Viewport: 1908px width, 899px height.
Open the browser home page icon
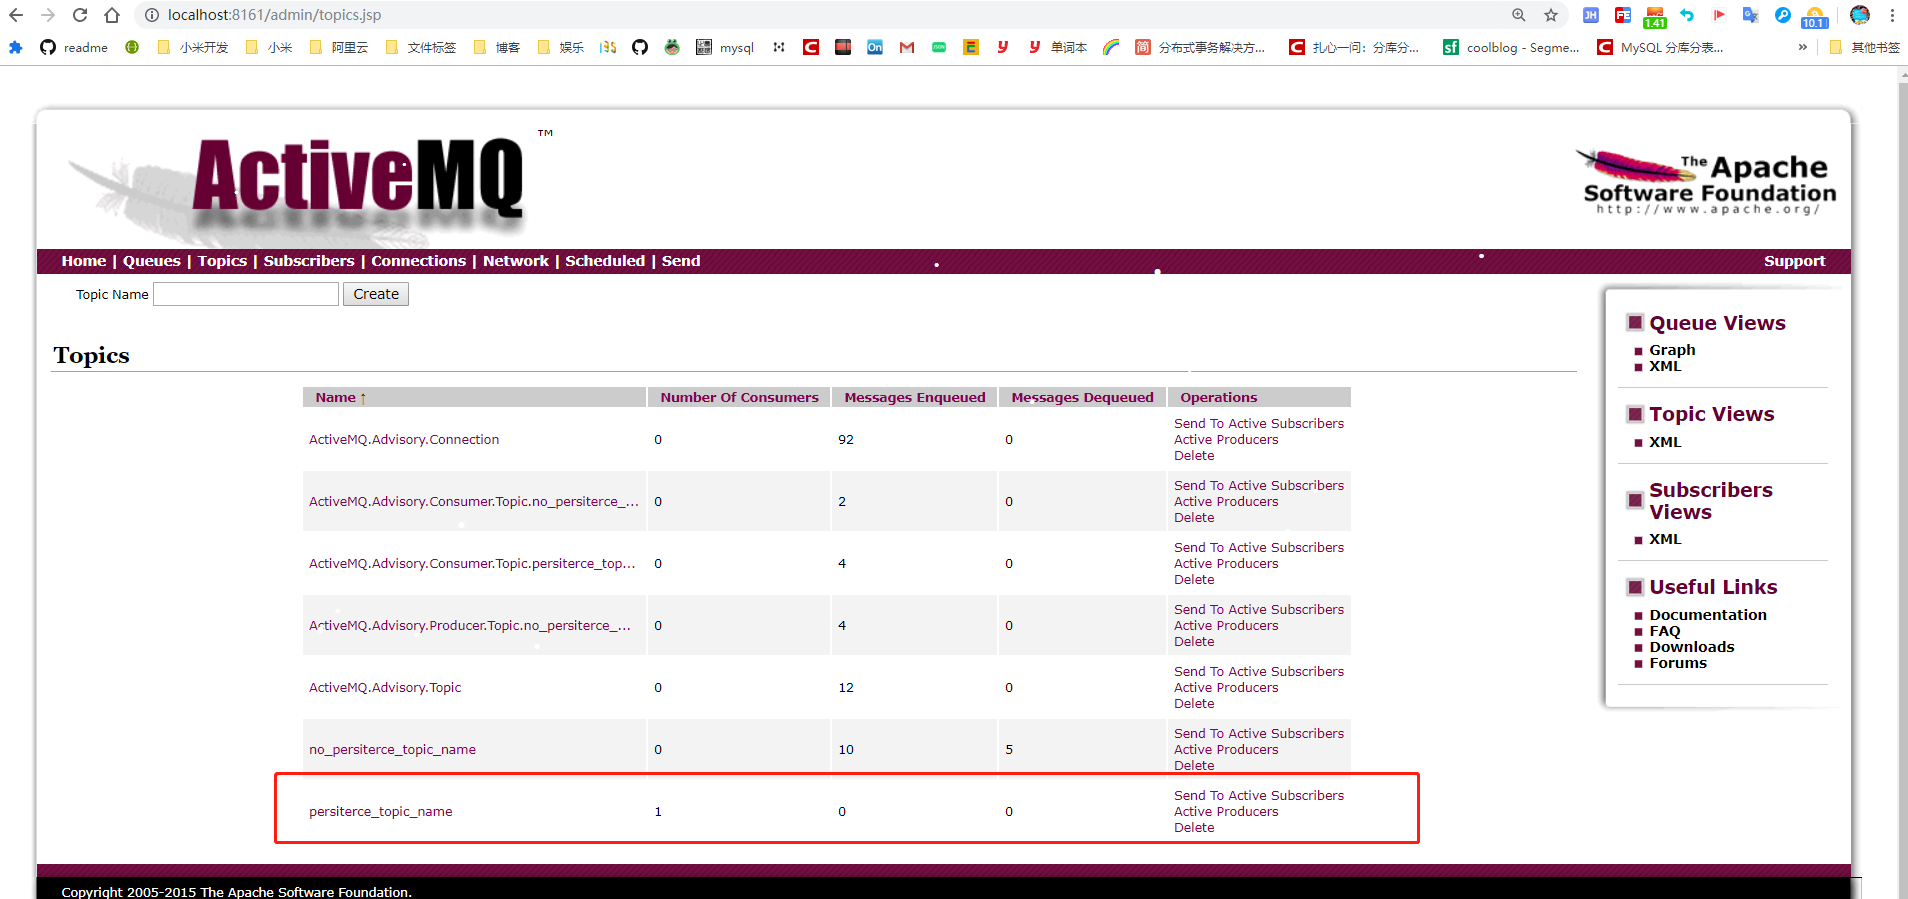point(112,15)
